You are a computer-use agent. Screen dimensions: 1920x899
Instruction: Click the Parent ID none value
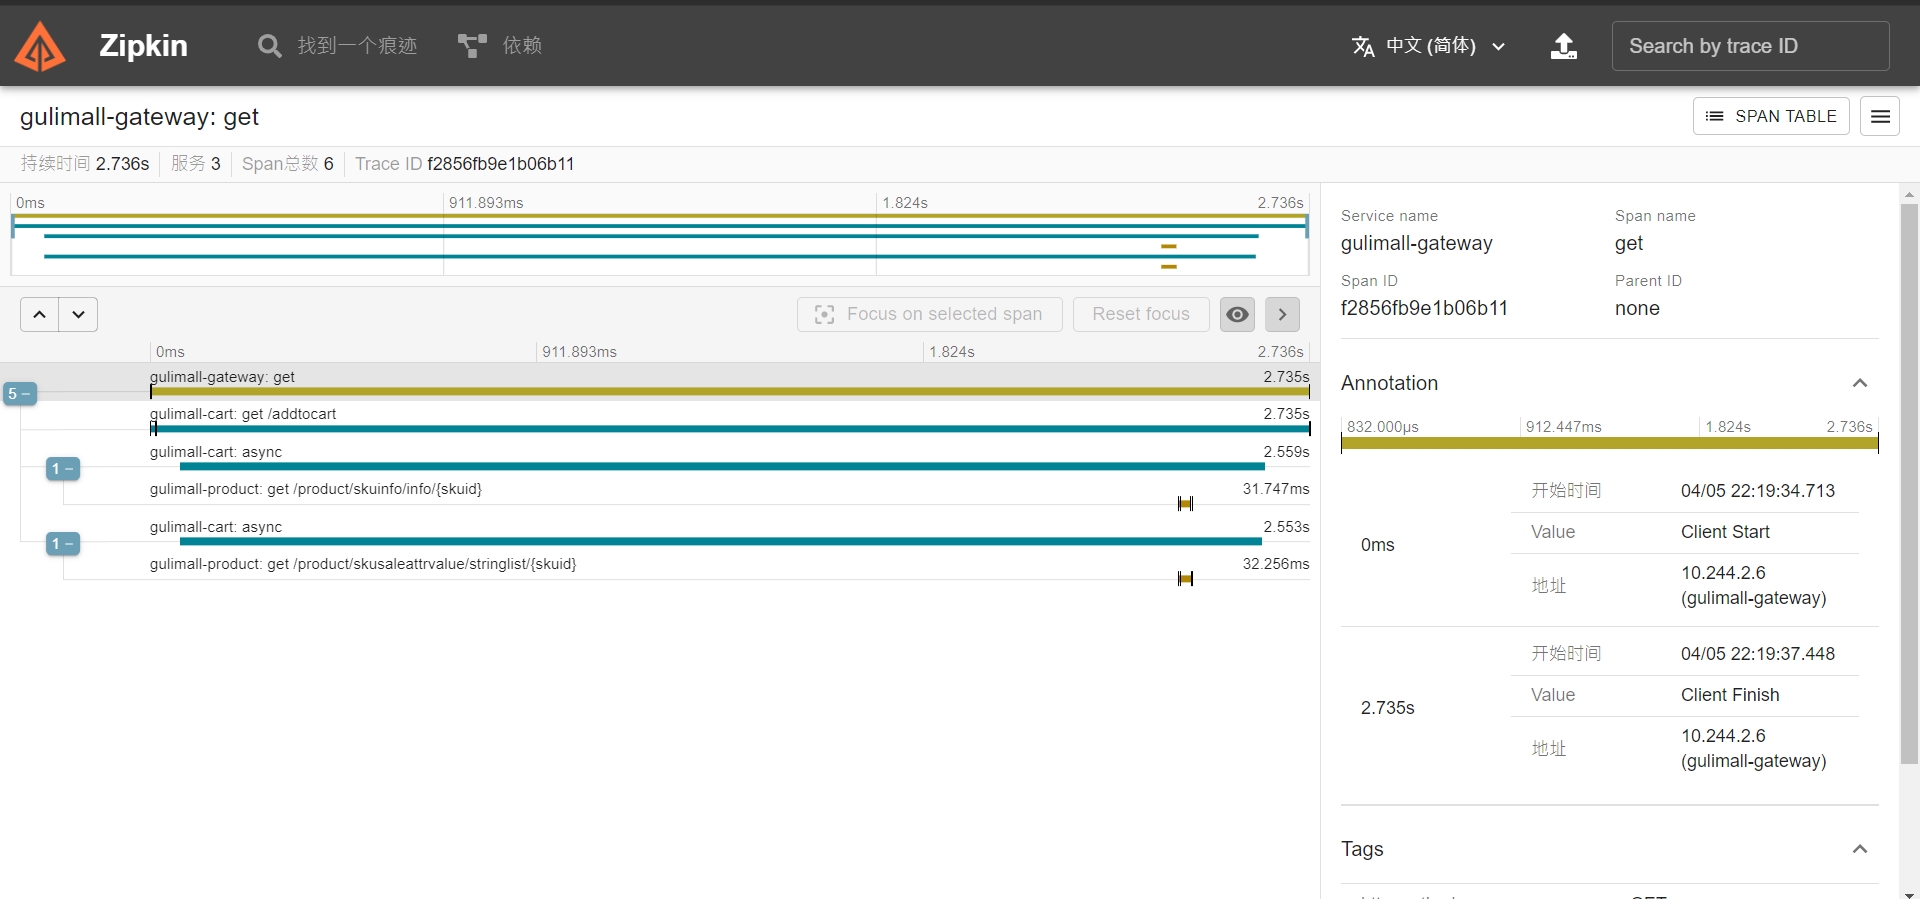tap(1637, 308)
